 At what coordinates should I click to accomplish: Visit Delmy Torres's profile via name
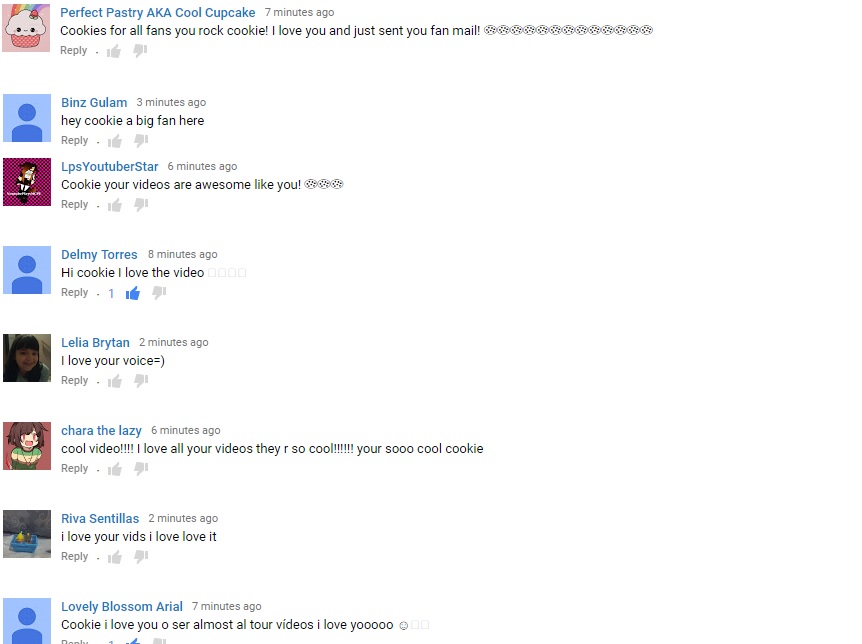coord(99,254)
